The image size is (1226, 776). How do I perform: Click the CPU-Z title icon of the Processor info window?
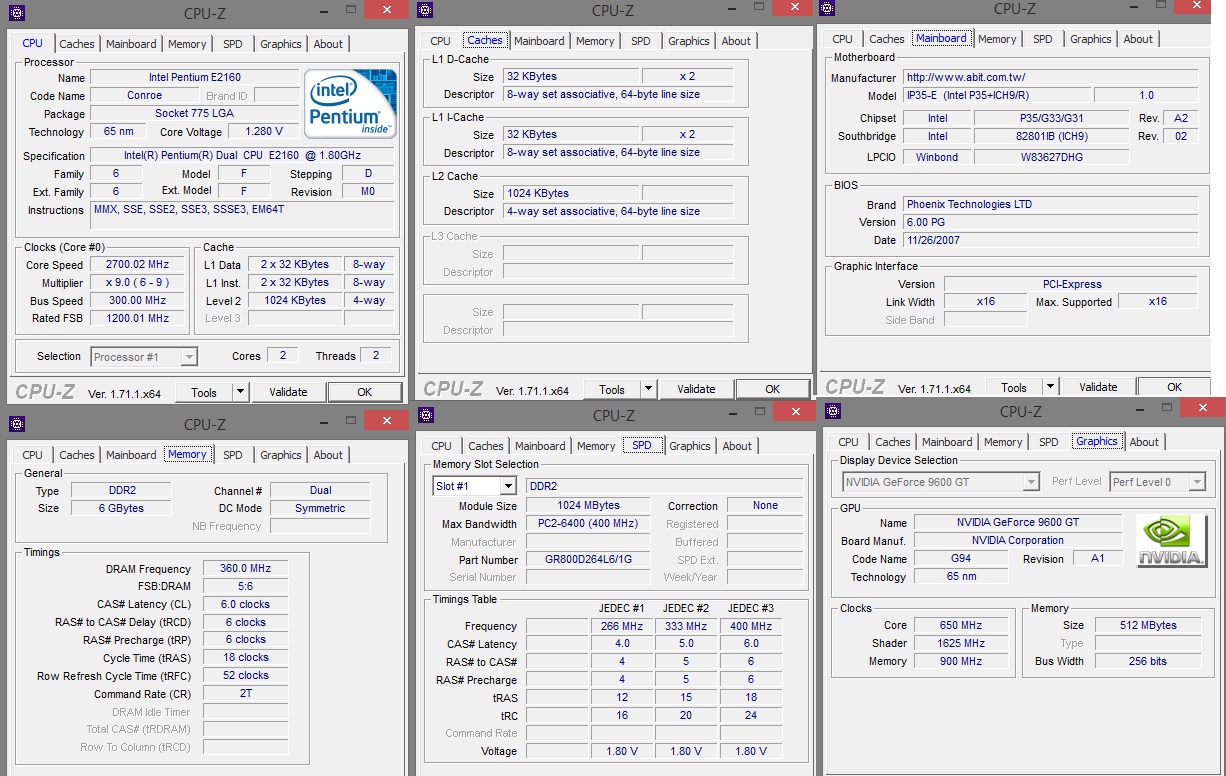click(17, 13)
